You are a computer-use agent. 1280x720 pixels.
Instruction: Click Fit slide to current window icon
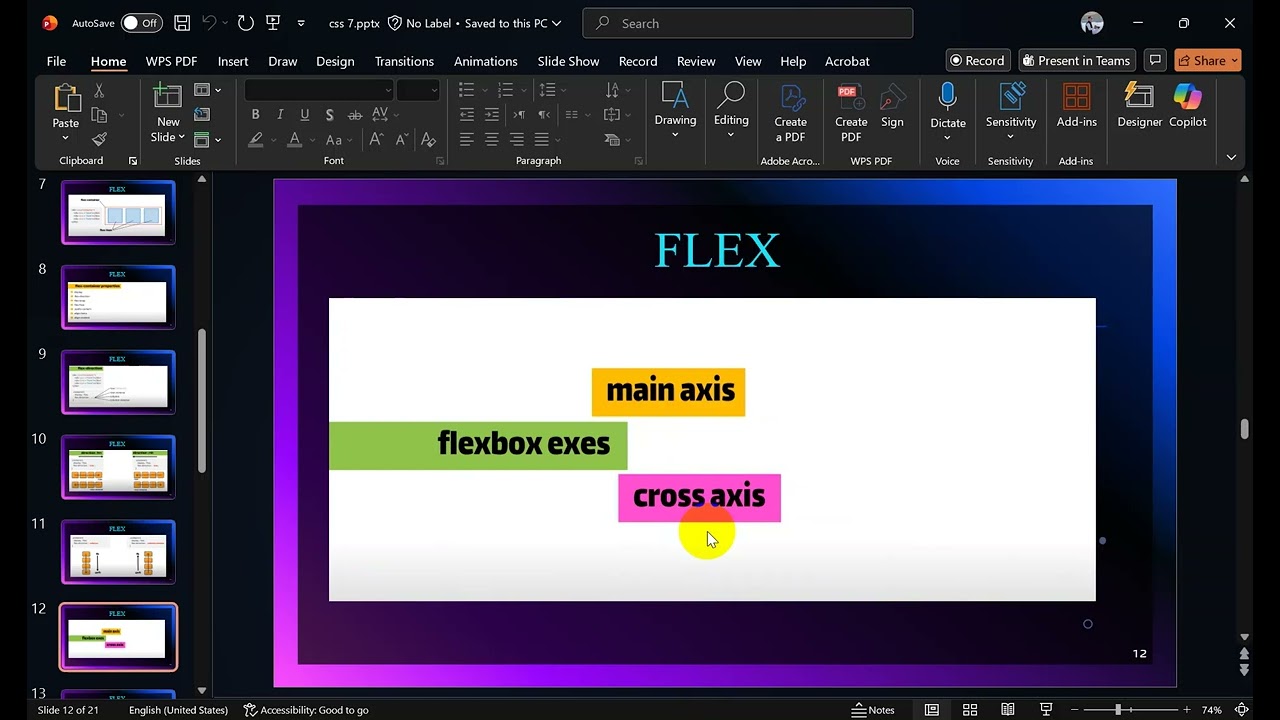[1244, 710]
